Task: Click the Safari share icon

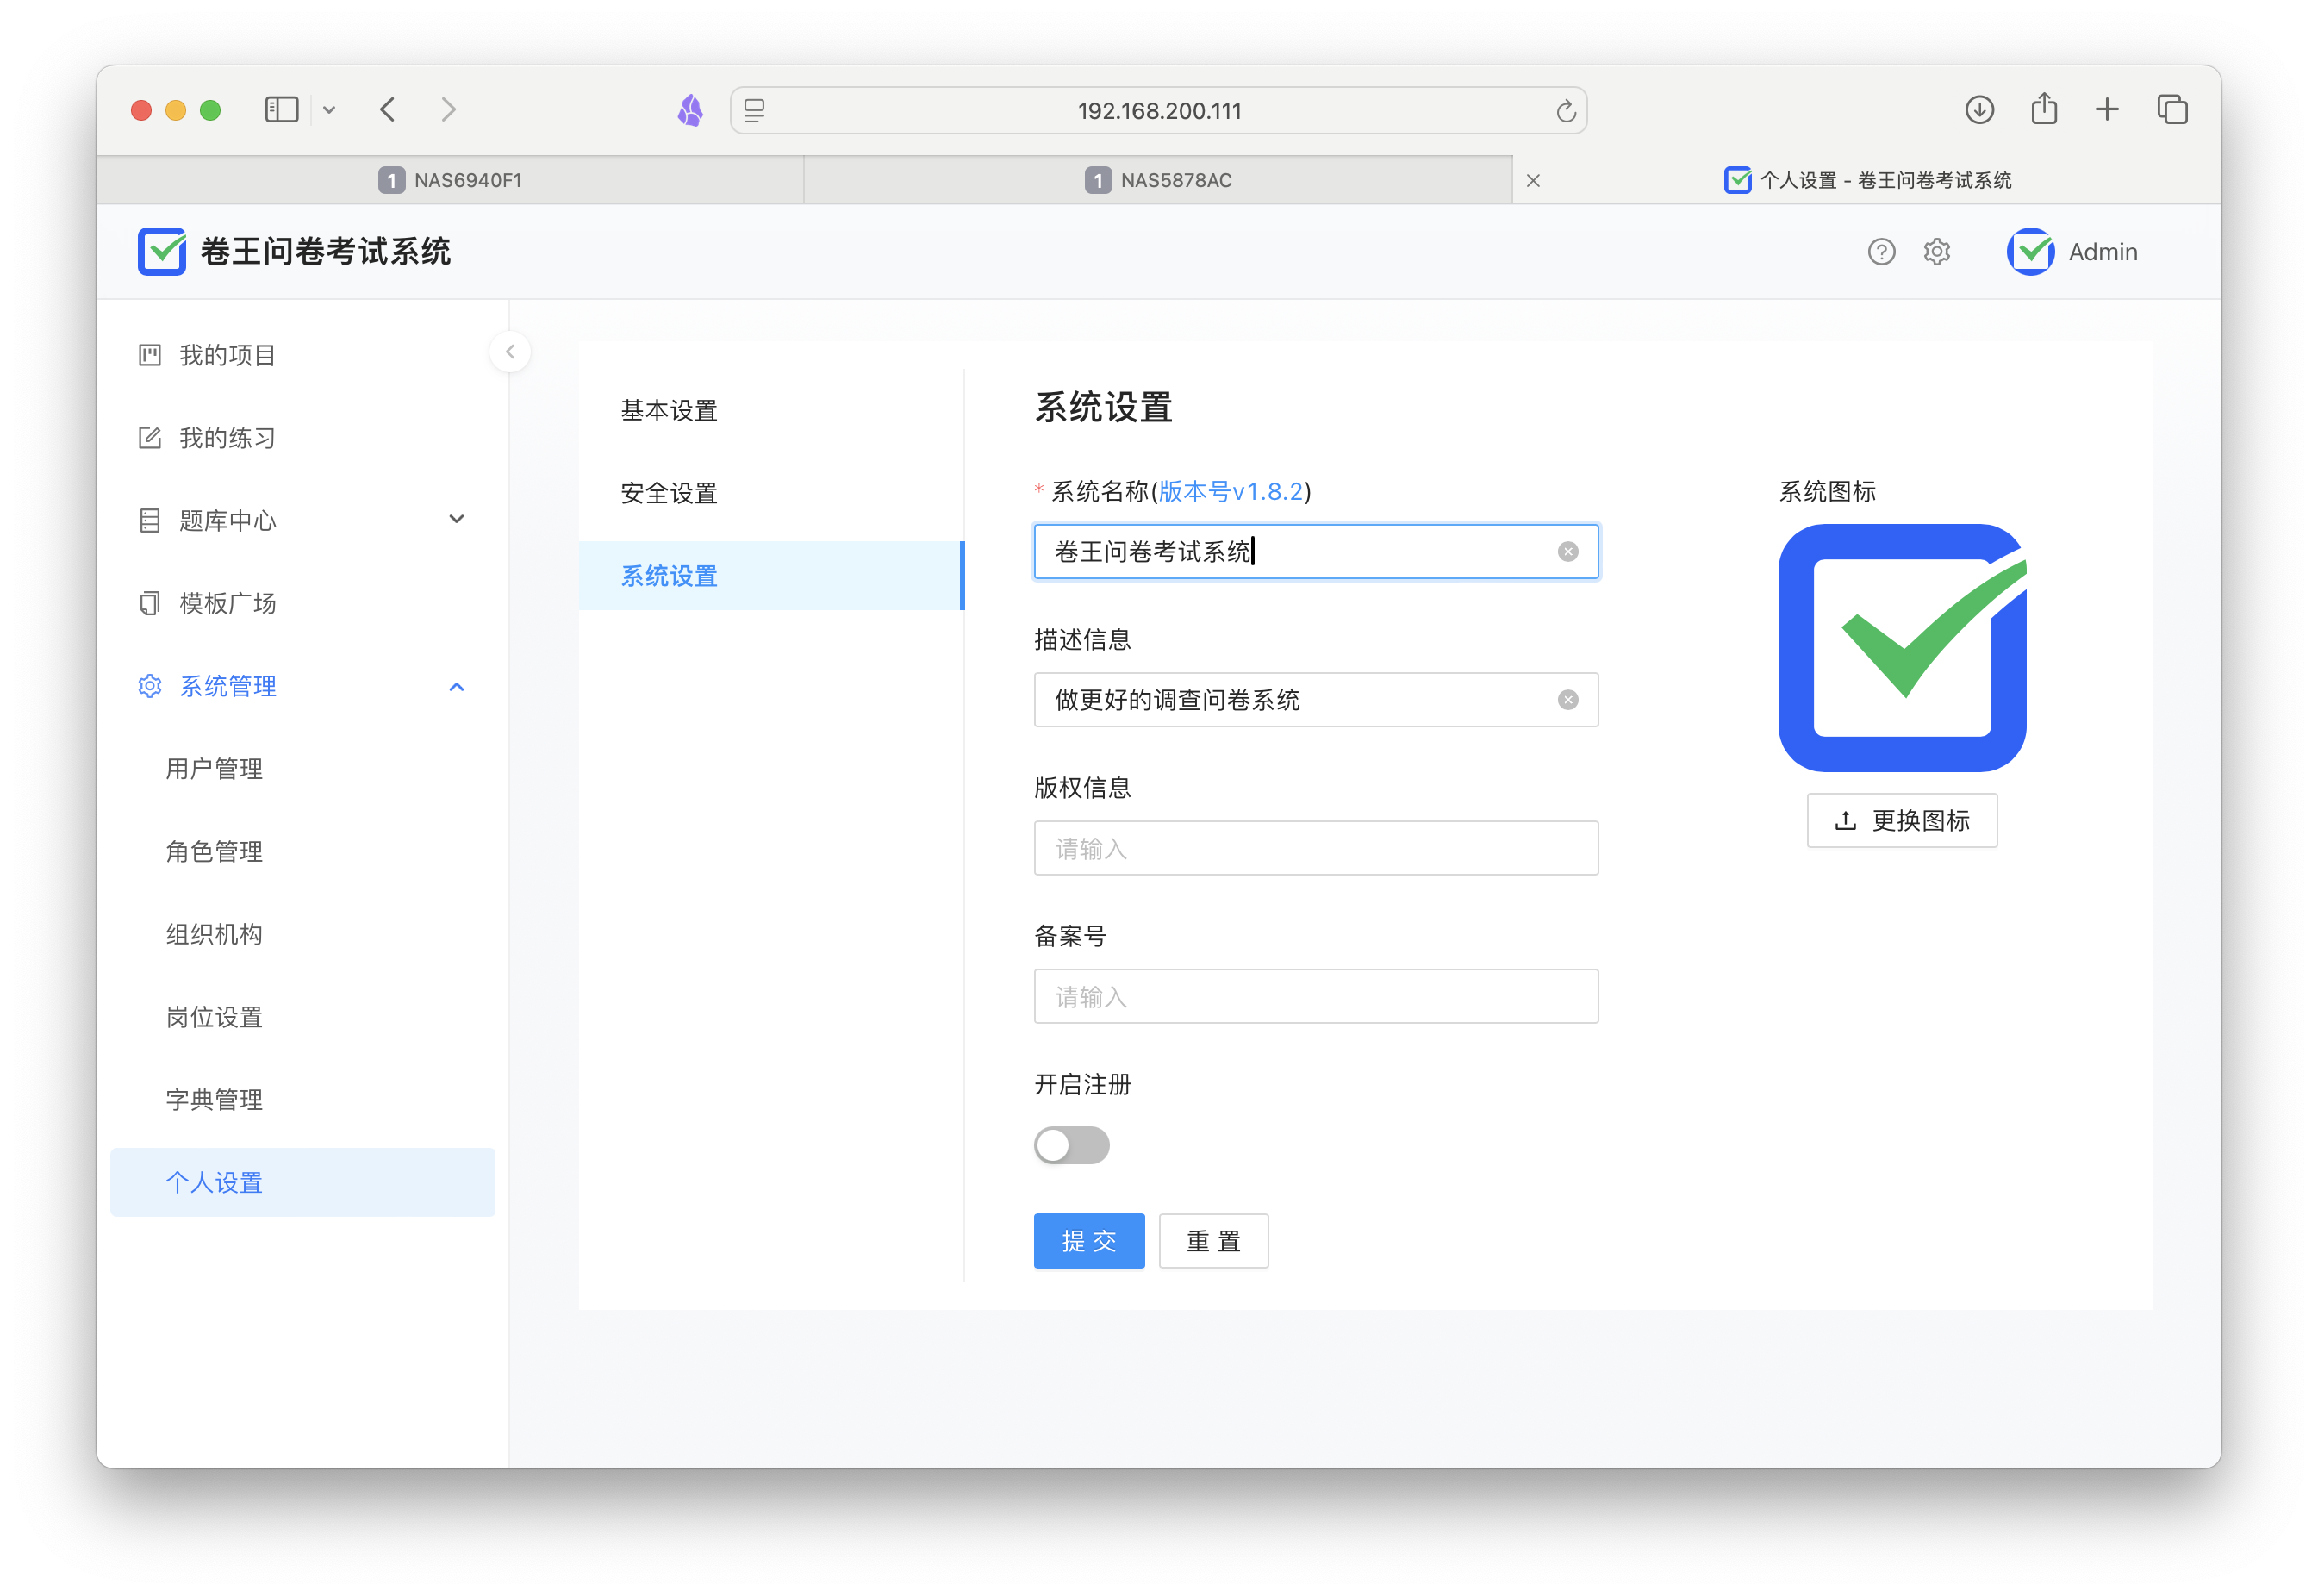Action: pos(2044,109)
